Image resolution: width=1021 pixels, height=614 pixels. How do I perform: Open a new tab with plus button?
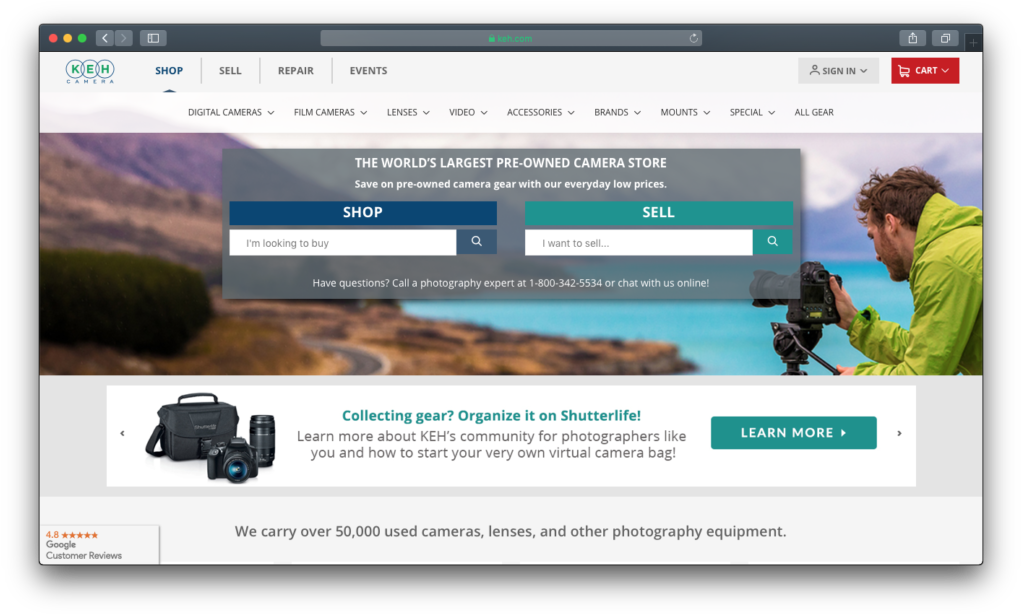pyautogui.click(x=973, y=42)
